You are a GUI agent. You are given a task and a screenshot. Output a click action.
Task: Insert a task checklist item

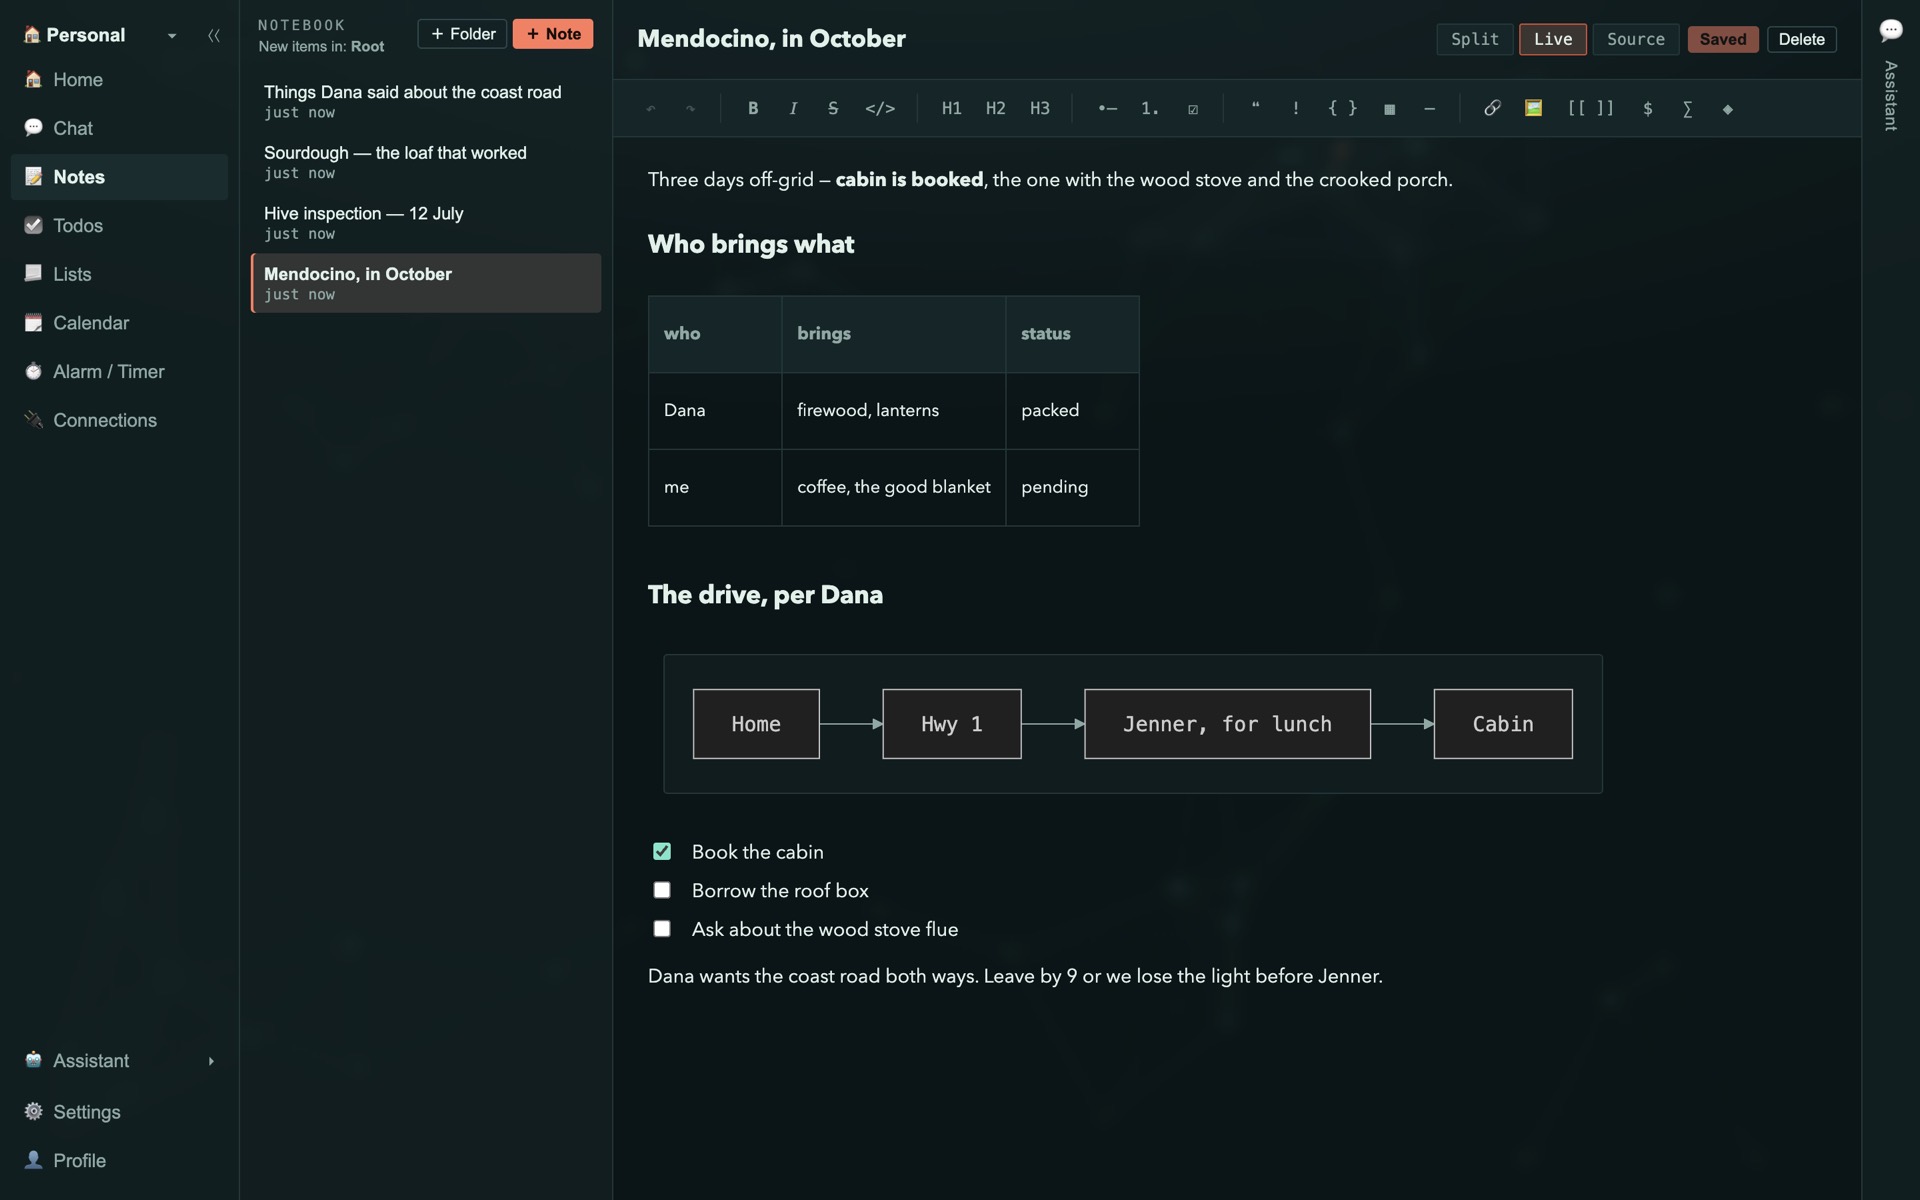pos(1193,108)
